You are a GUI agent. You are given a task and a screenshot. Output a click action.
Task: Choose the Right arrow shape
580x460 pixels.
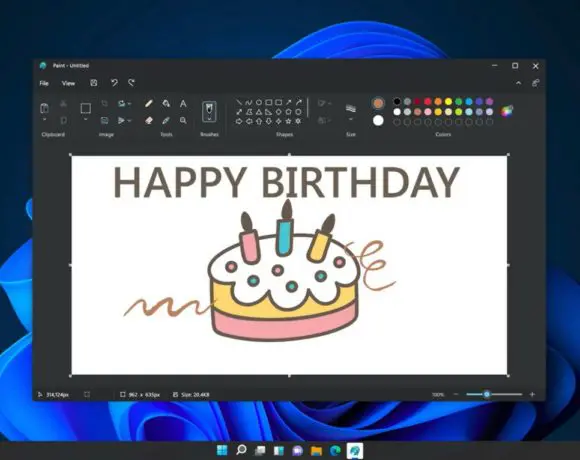coord(239,121)
